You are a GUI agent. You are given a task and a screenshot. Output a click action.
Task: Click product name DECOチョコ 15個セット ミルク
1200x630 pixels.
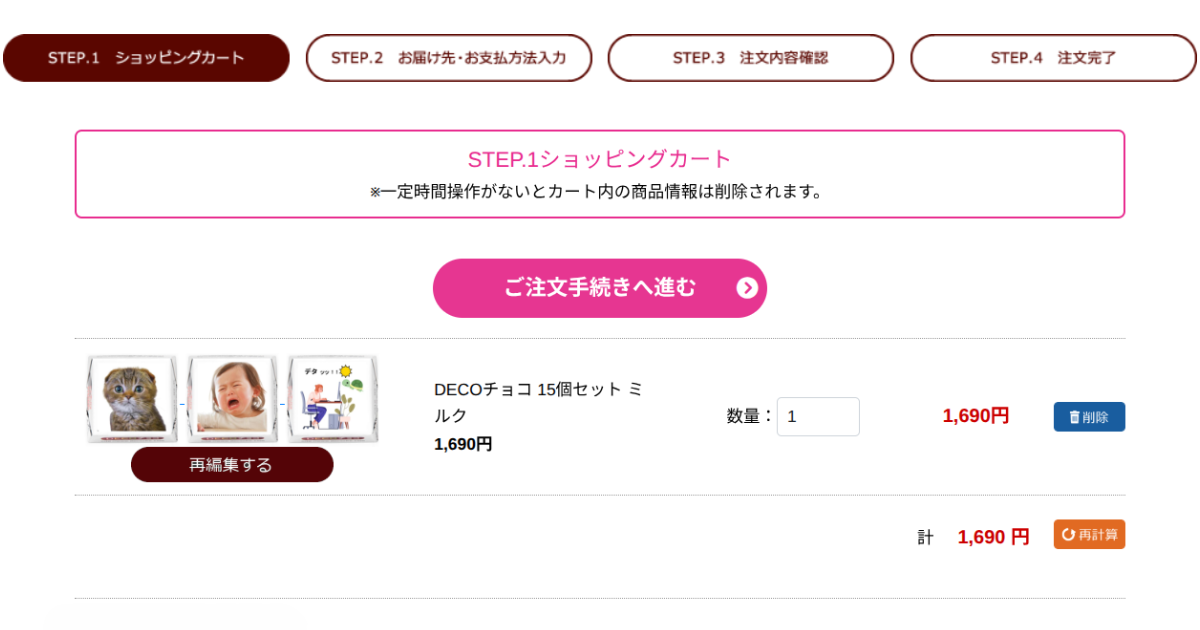click(538, 402)
